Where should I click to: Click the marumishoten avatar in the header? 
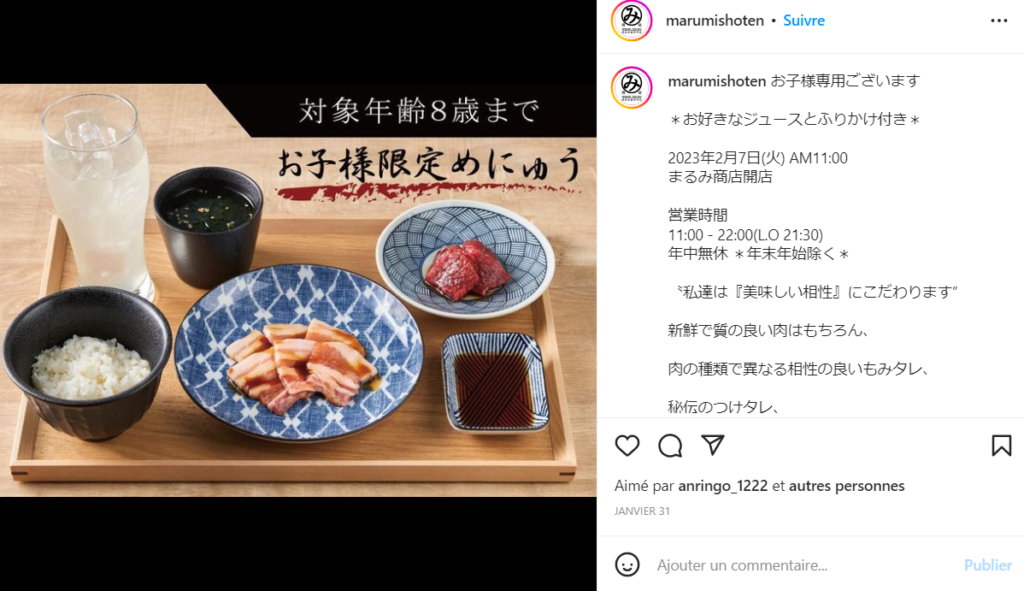(x=632, y=20)
